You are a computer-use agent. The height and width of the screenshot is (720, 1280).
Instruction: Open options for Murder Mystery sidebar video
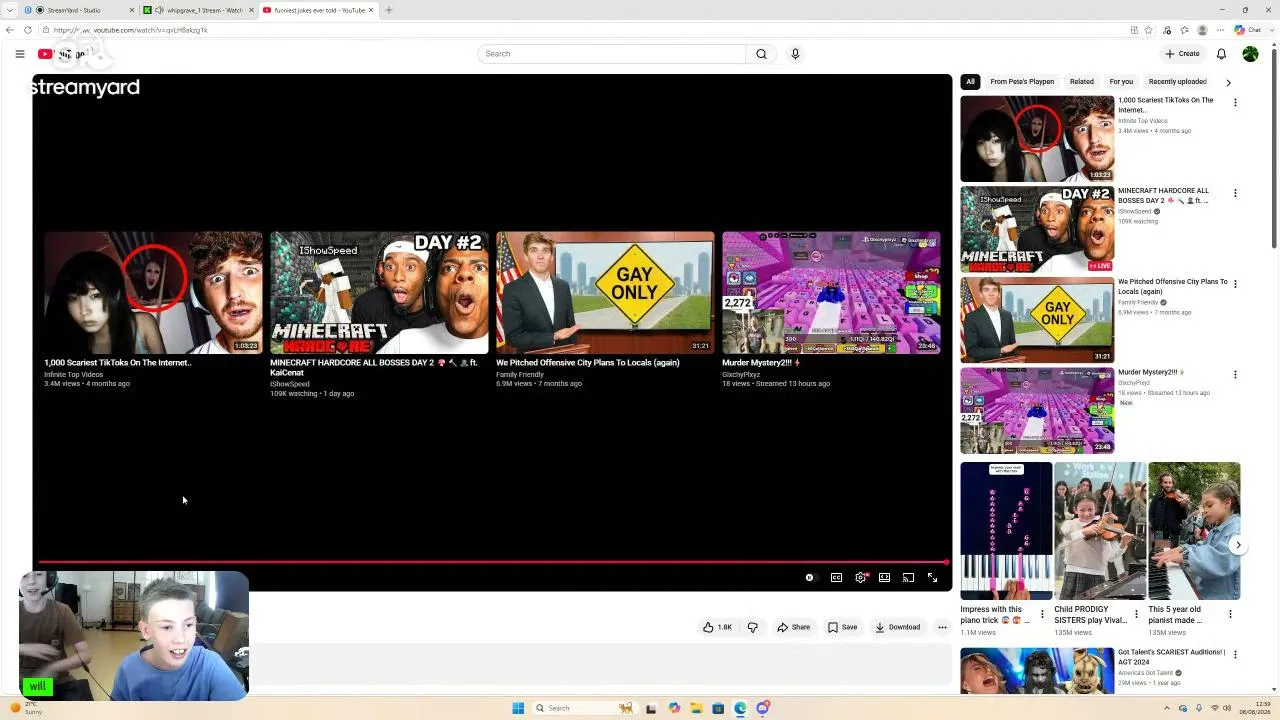coord(1235,374)
